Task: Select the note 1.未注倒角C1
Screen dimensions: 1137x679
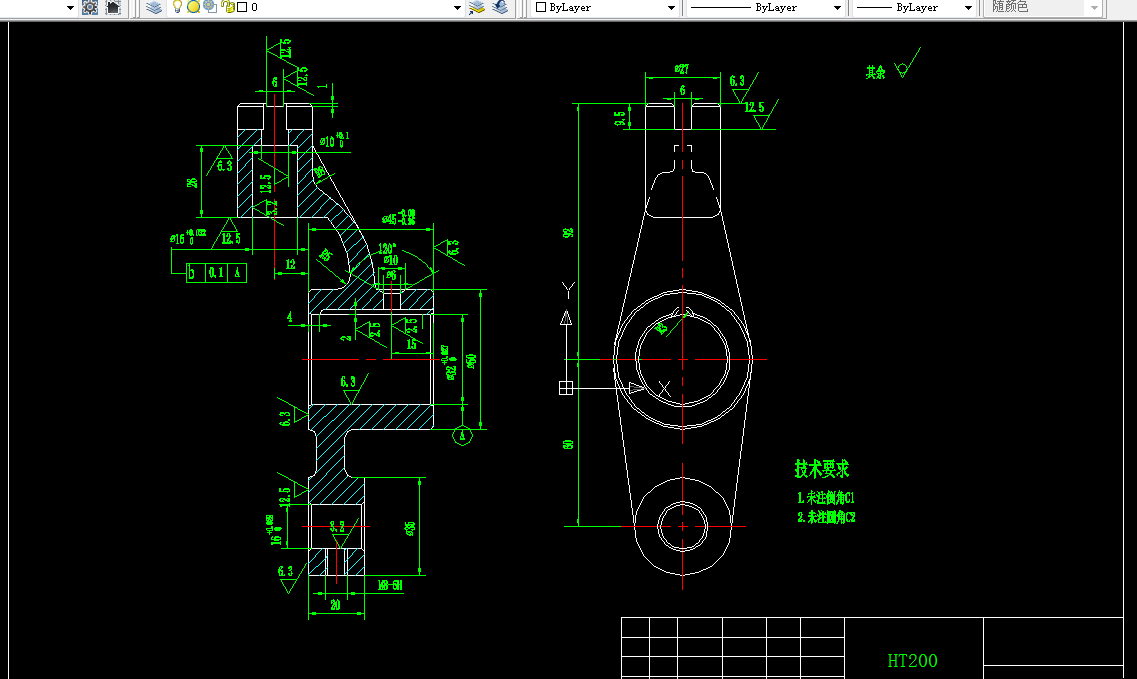Action: click(x=826, y=498)
